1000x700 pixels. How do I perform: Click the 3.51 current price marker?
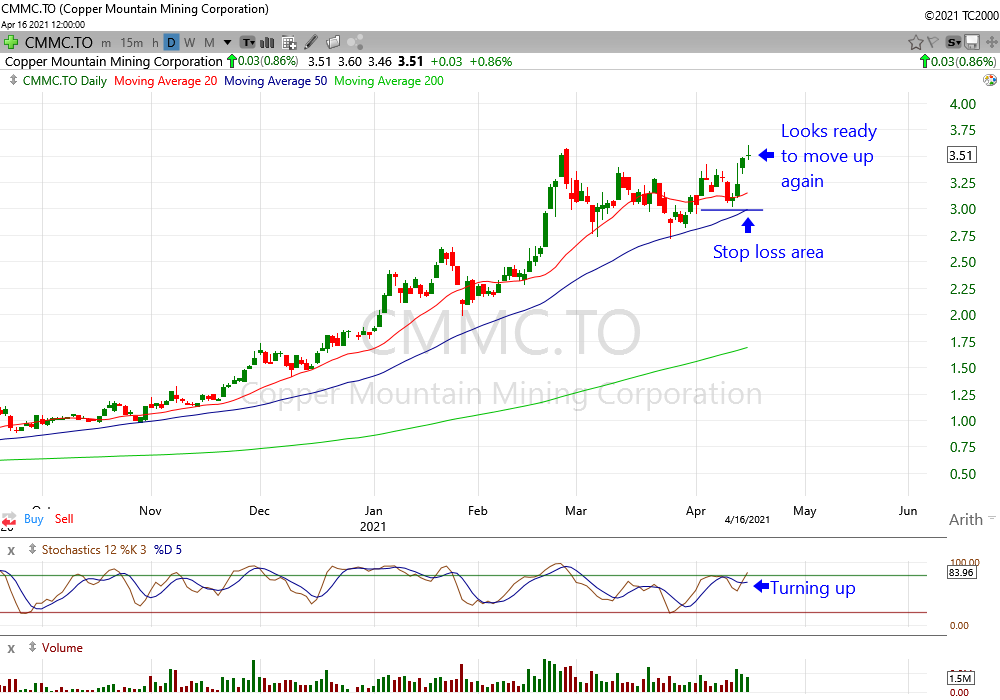[960, 156]
